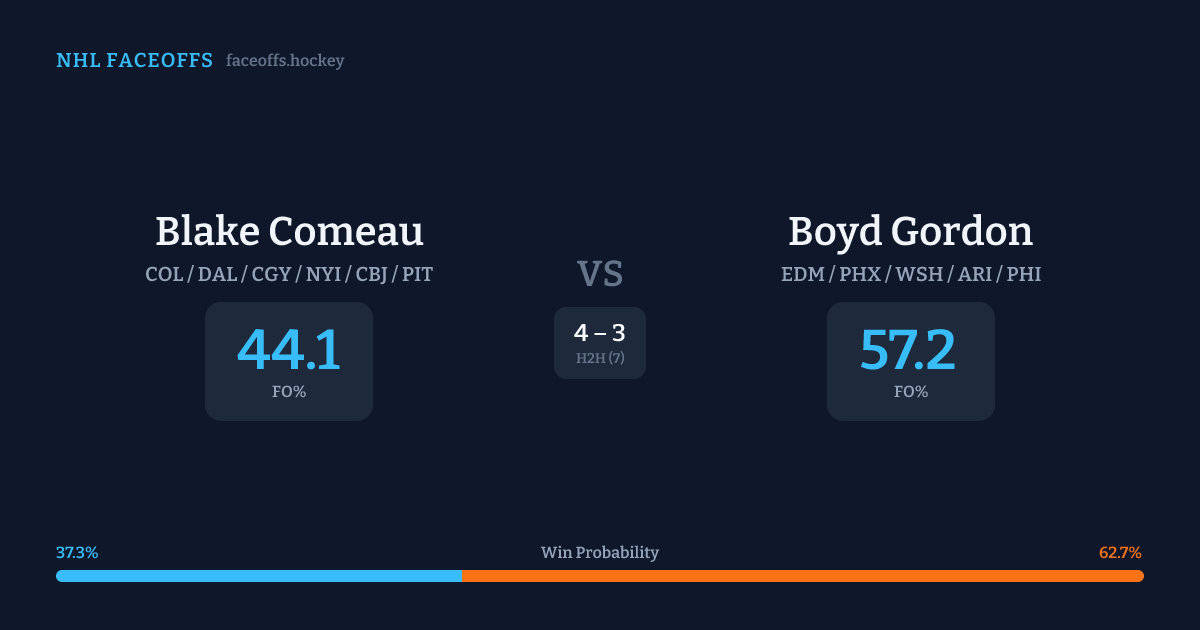Click the Win Probability label

click(600, 552)
